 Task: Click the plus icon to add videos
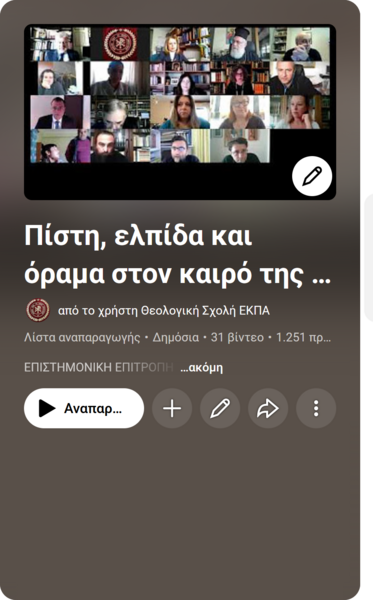(x=172, y=408)
